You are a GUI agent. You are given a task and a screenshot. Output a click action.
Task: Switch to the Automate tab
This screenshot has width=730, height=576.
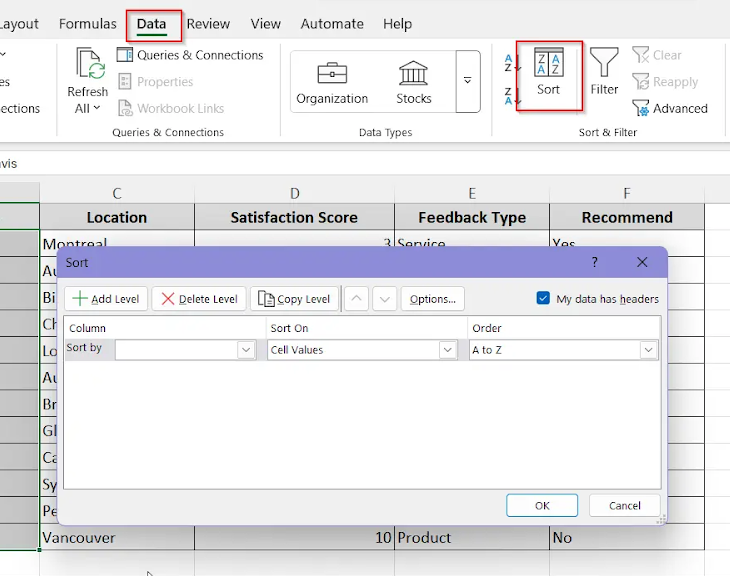tap(332, 24)
